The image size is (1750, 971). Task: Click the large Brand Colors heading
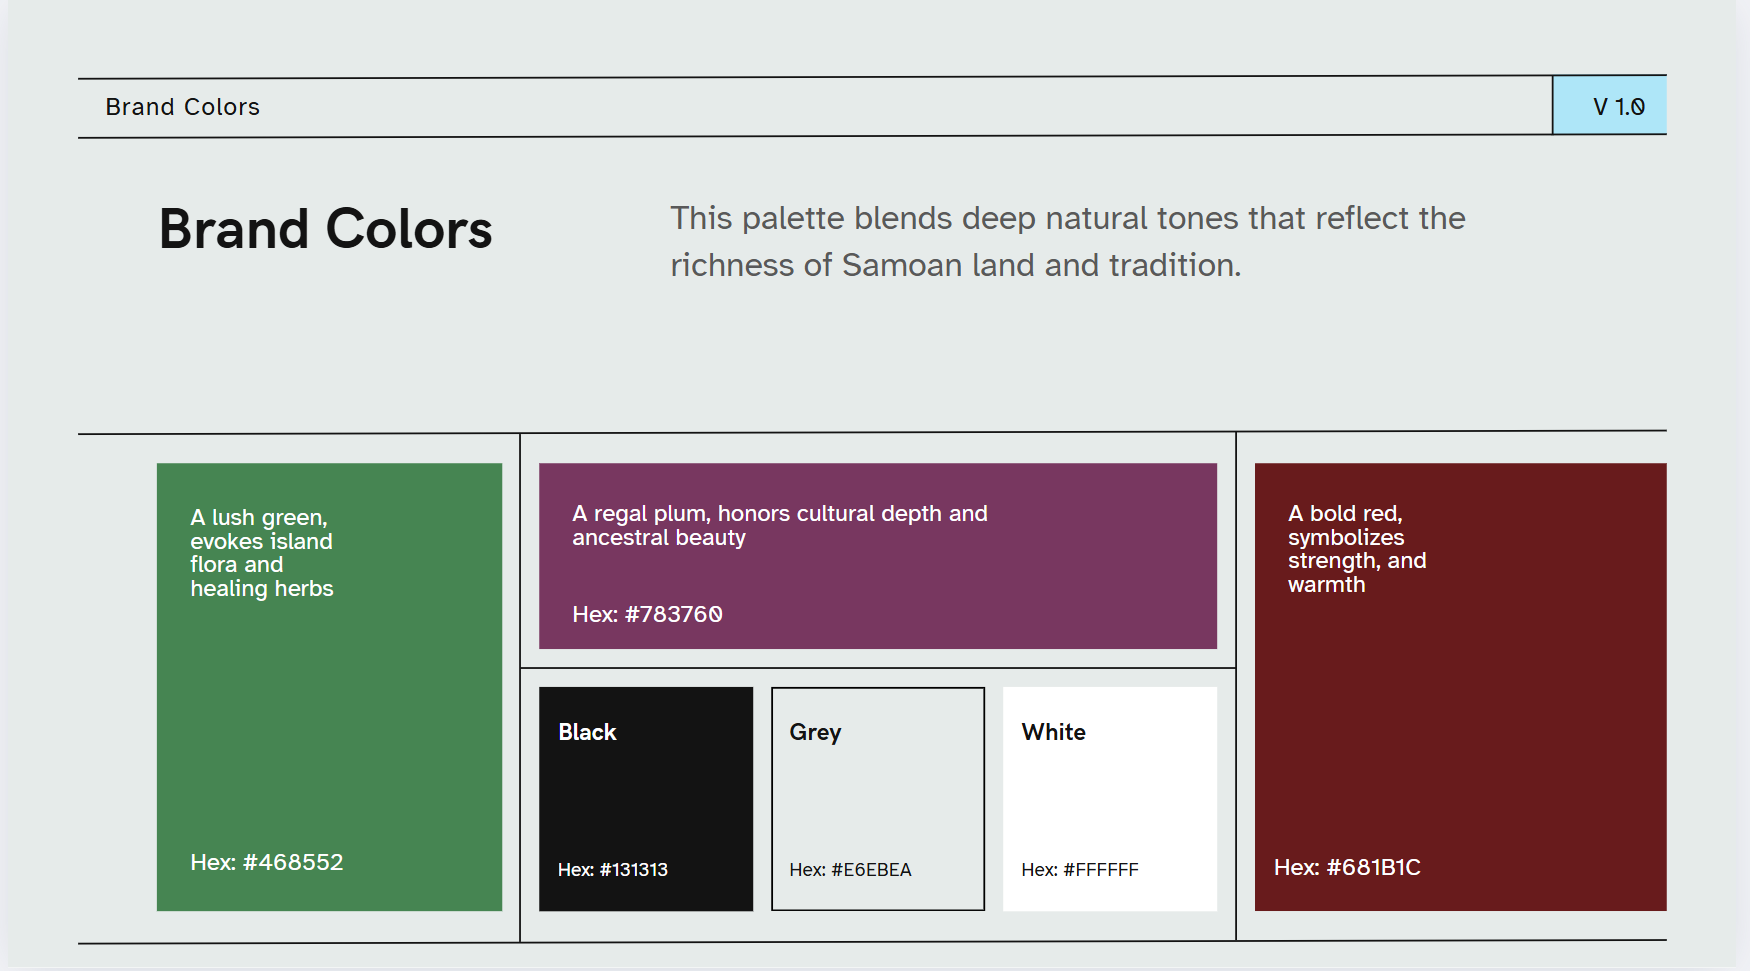coord(326,229)
